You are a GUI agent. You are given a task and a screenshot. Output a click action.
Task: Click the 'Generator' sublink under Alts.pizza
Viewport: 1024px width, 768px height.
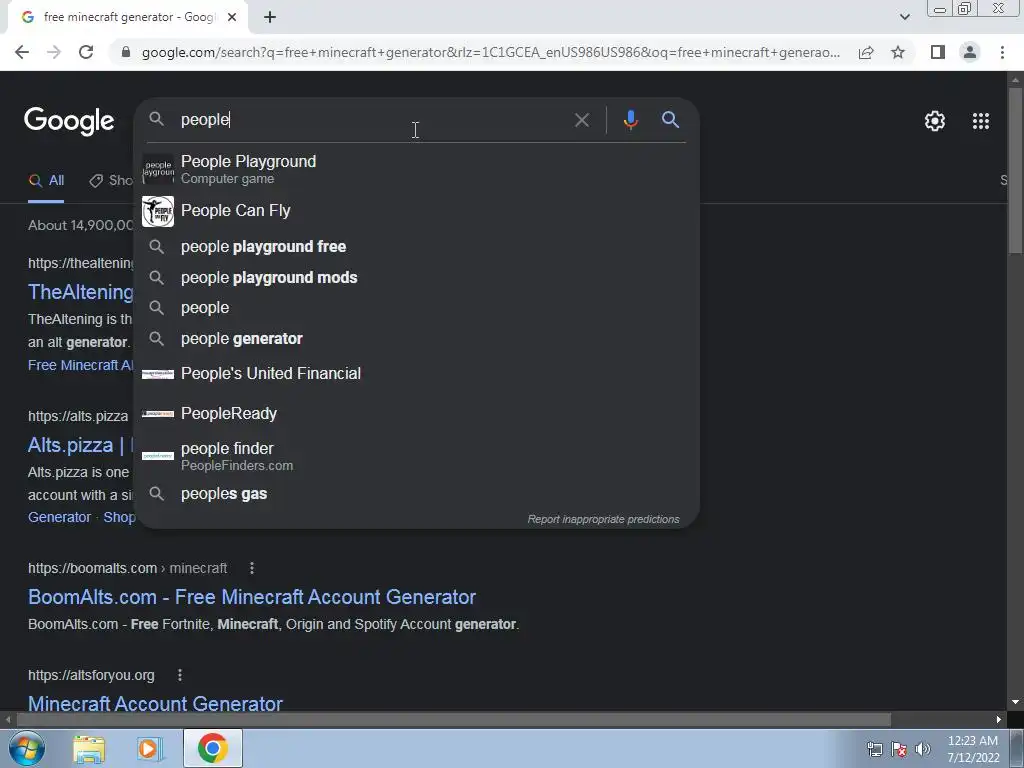coord(59,517)
